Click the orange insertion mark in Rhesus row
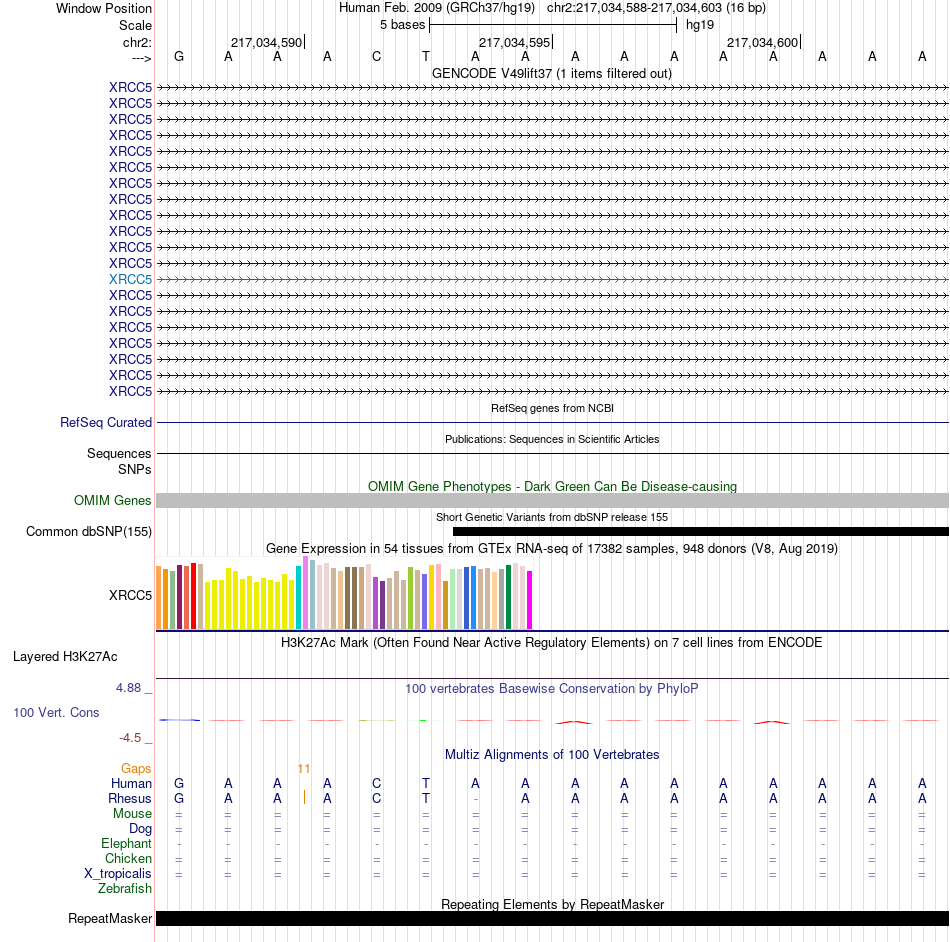Viewport: 950px width, 942px height. pos(304,798)
